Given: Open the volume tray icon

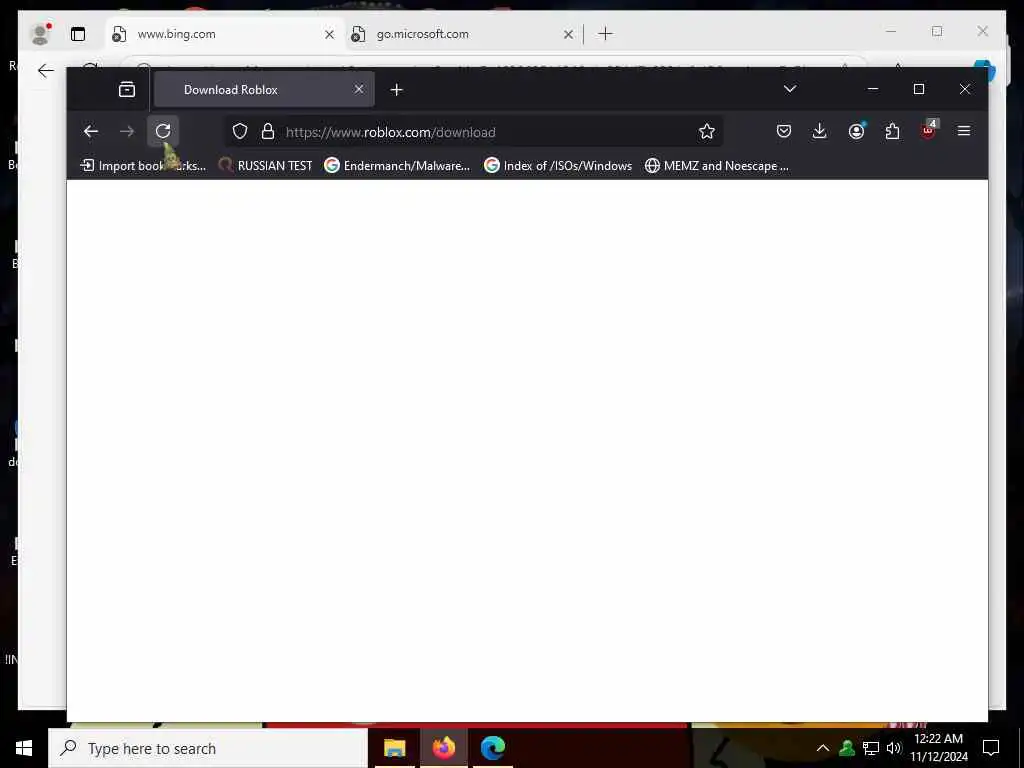Looking at the screenshot, I should [x=894, y=748].
